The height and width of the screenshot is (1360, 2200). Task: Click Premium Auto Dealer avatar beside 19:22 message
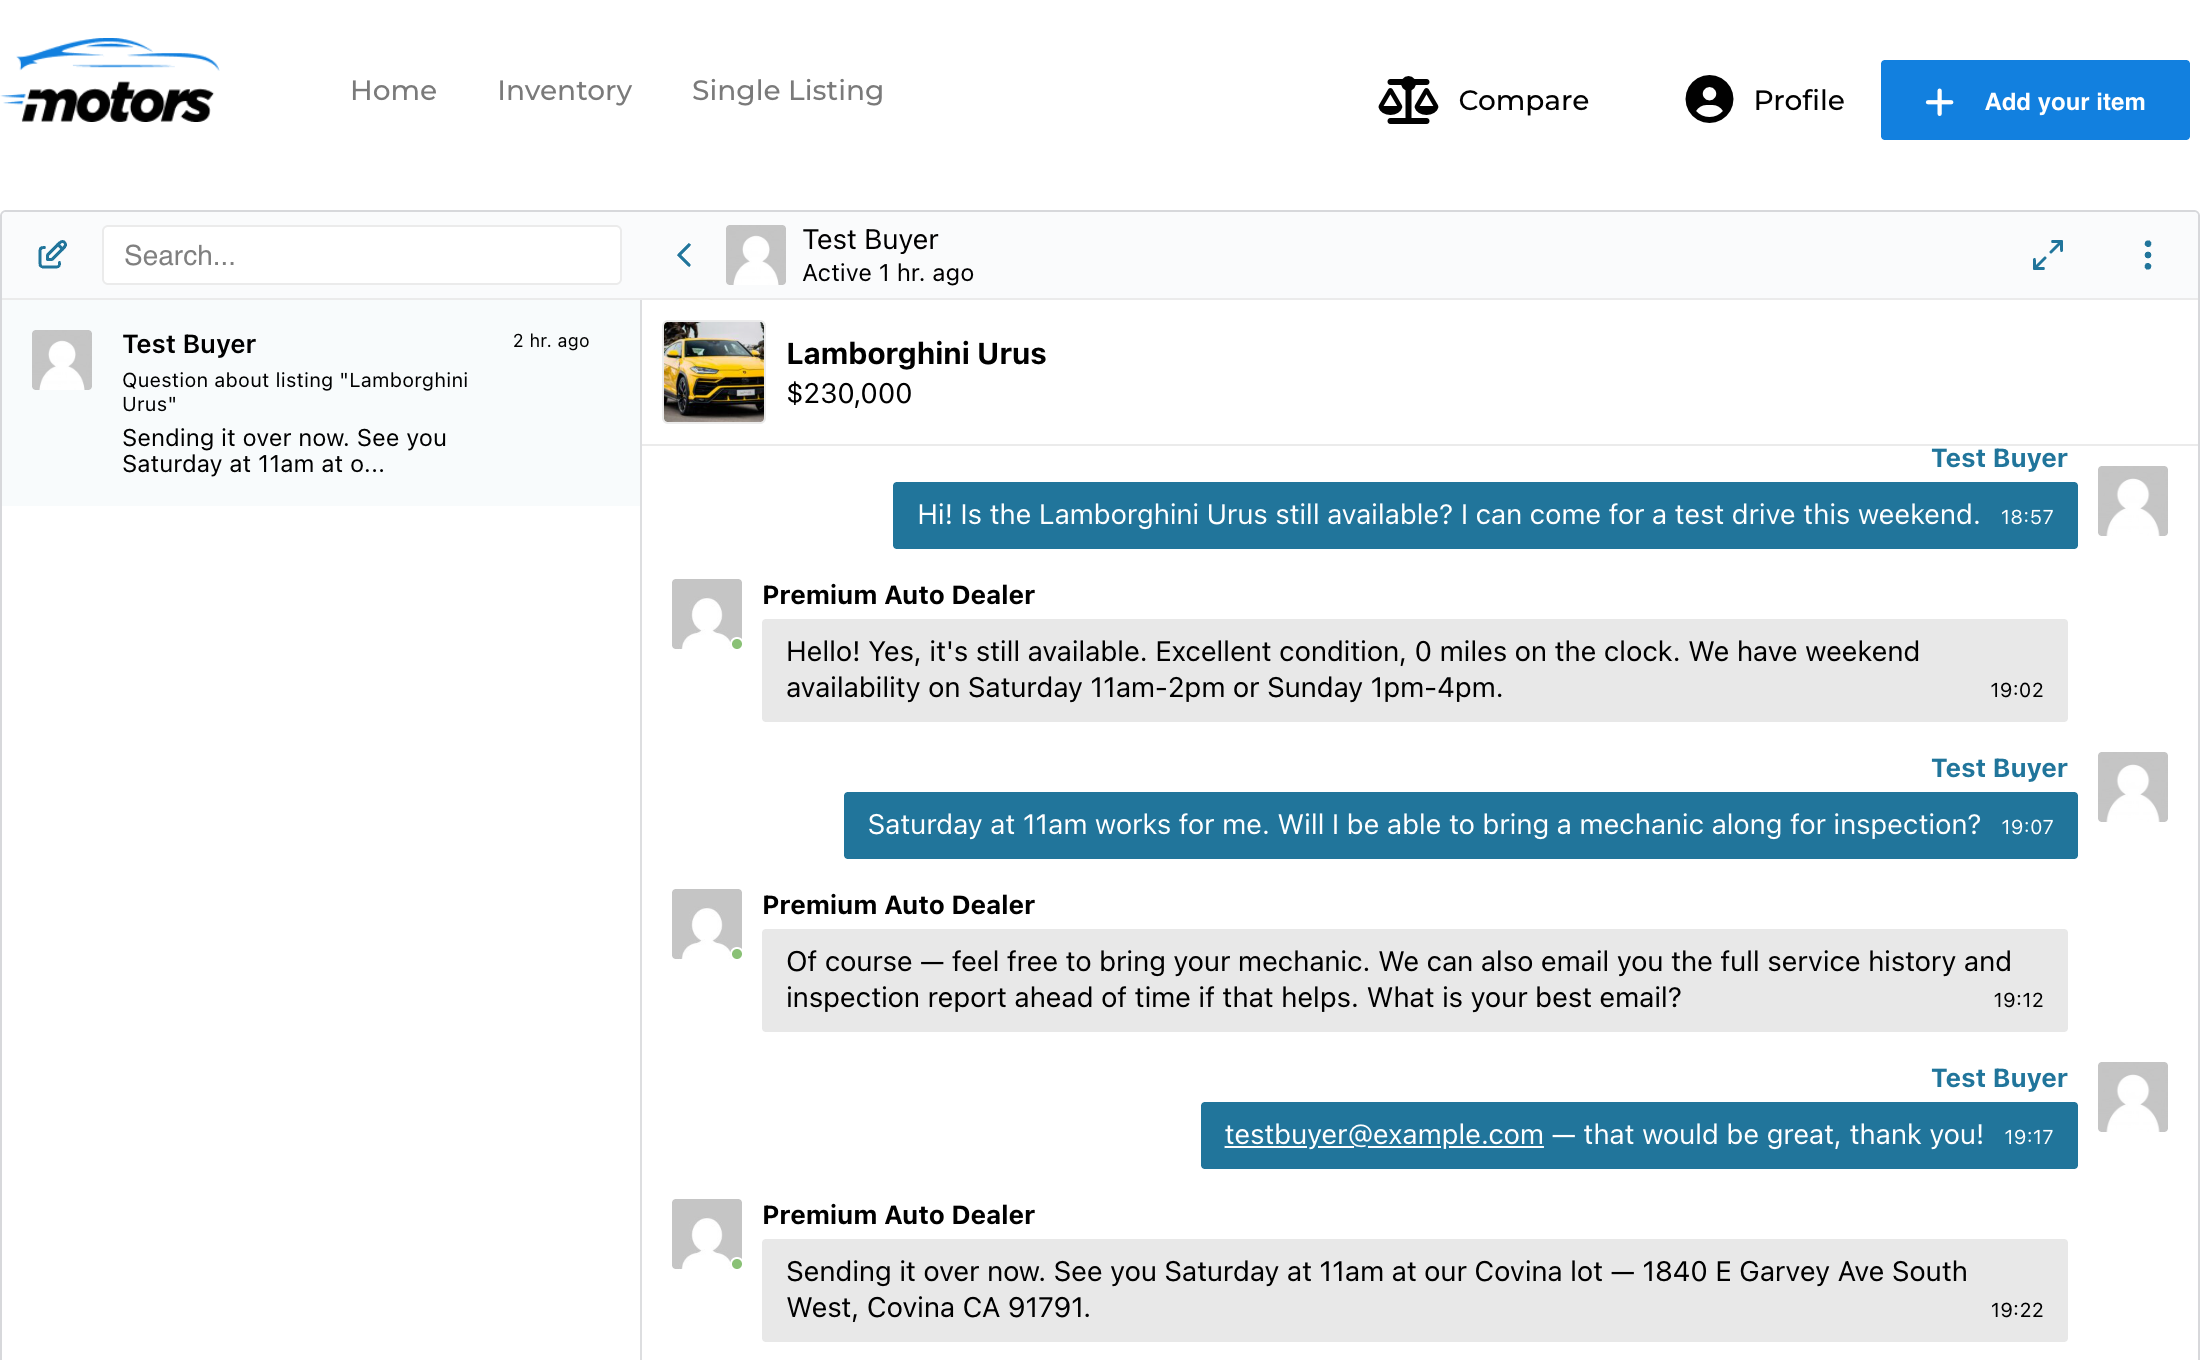(x=707, y=1234)
